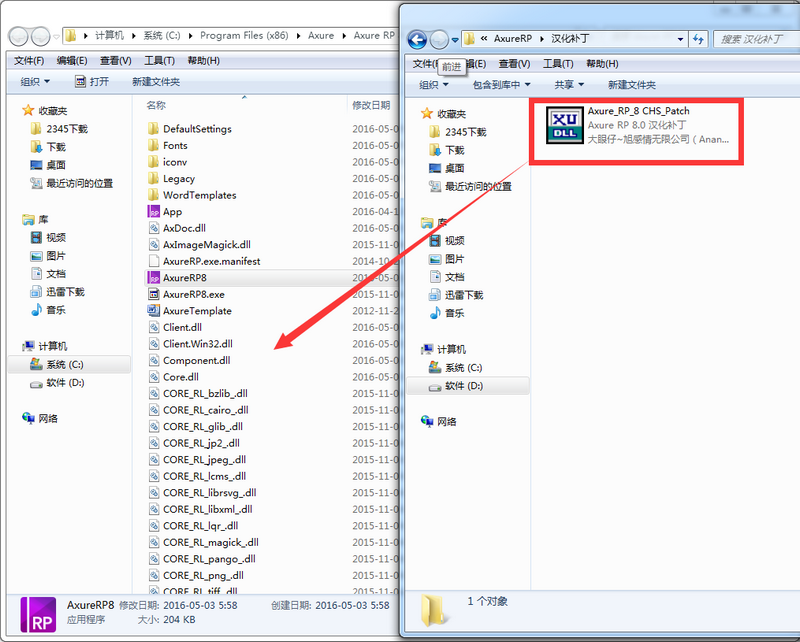
Task: Click the 系统 (C:) breadcrumb segment
Action: (162, 36)
